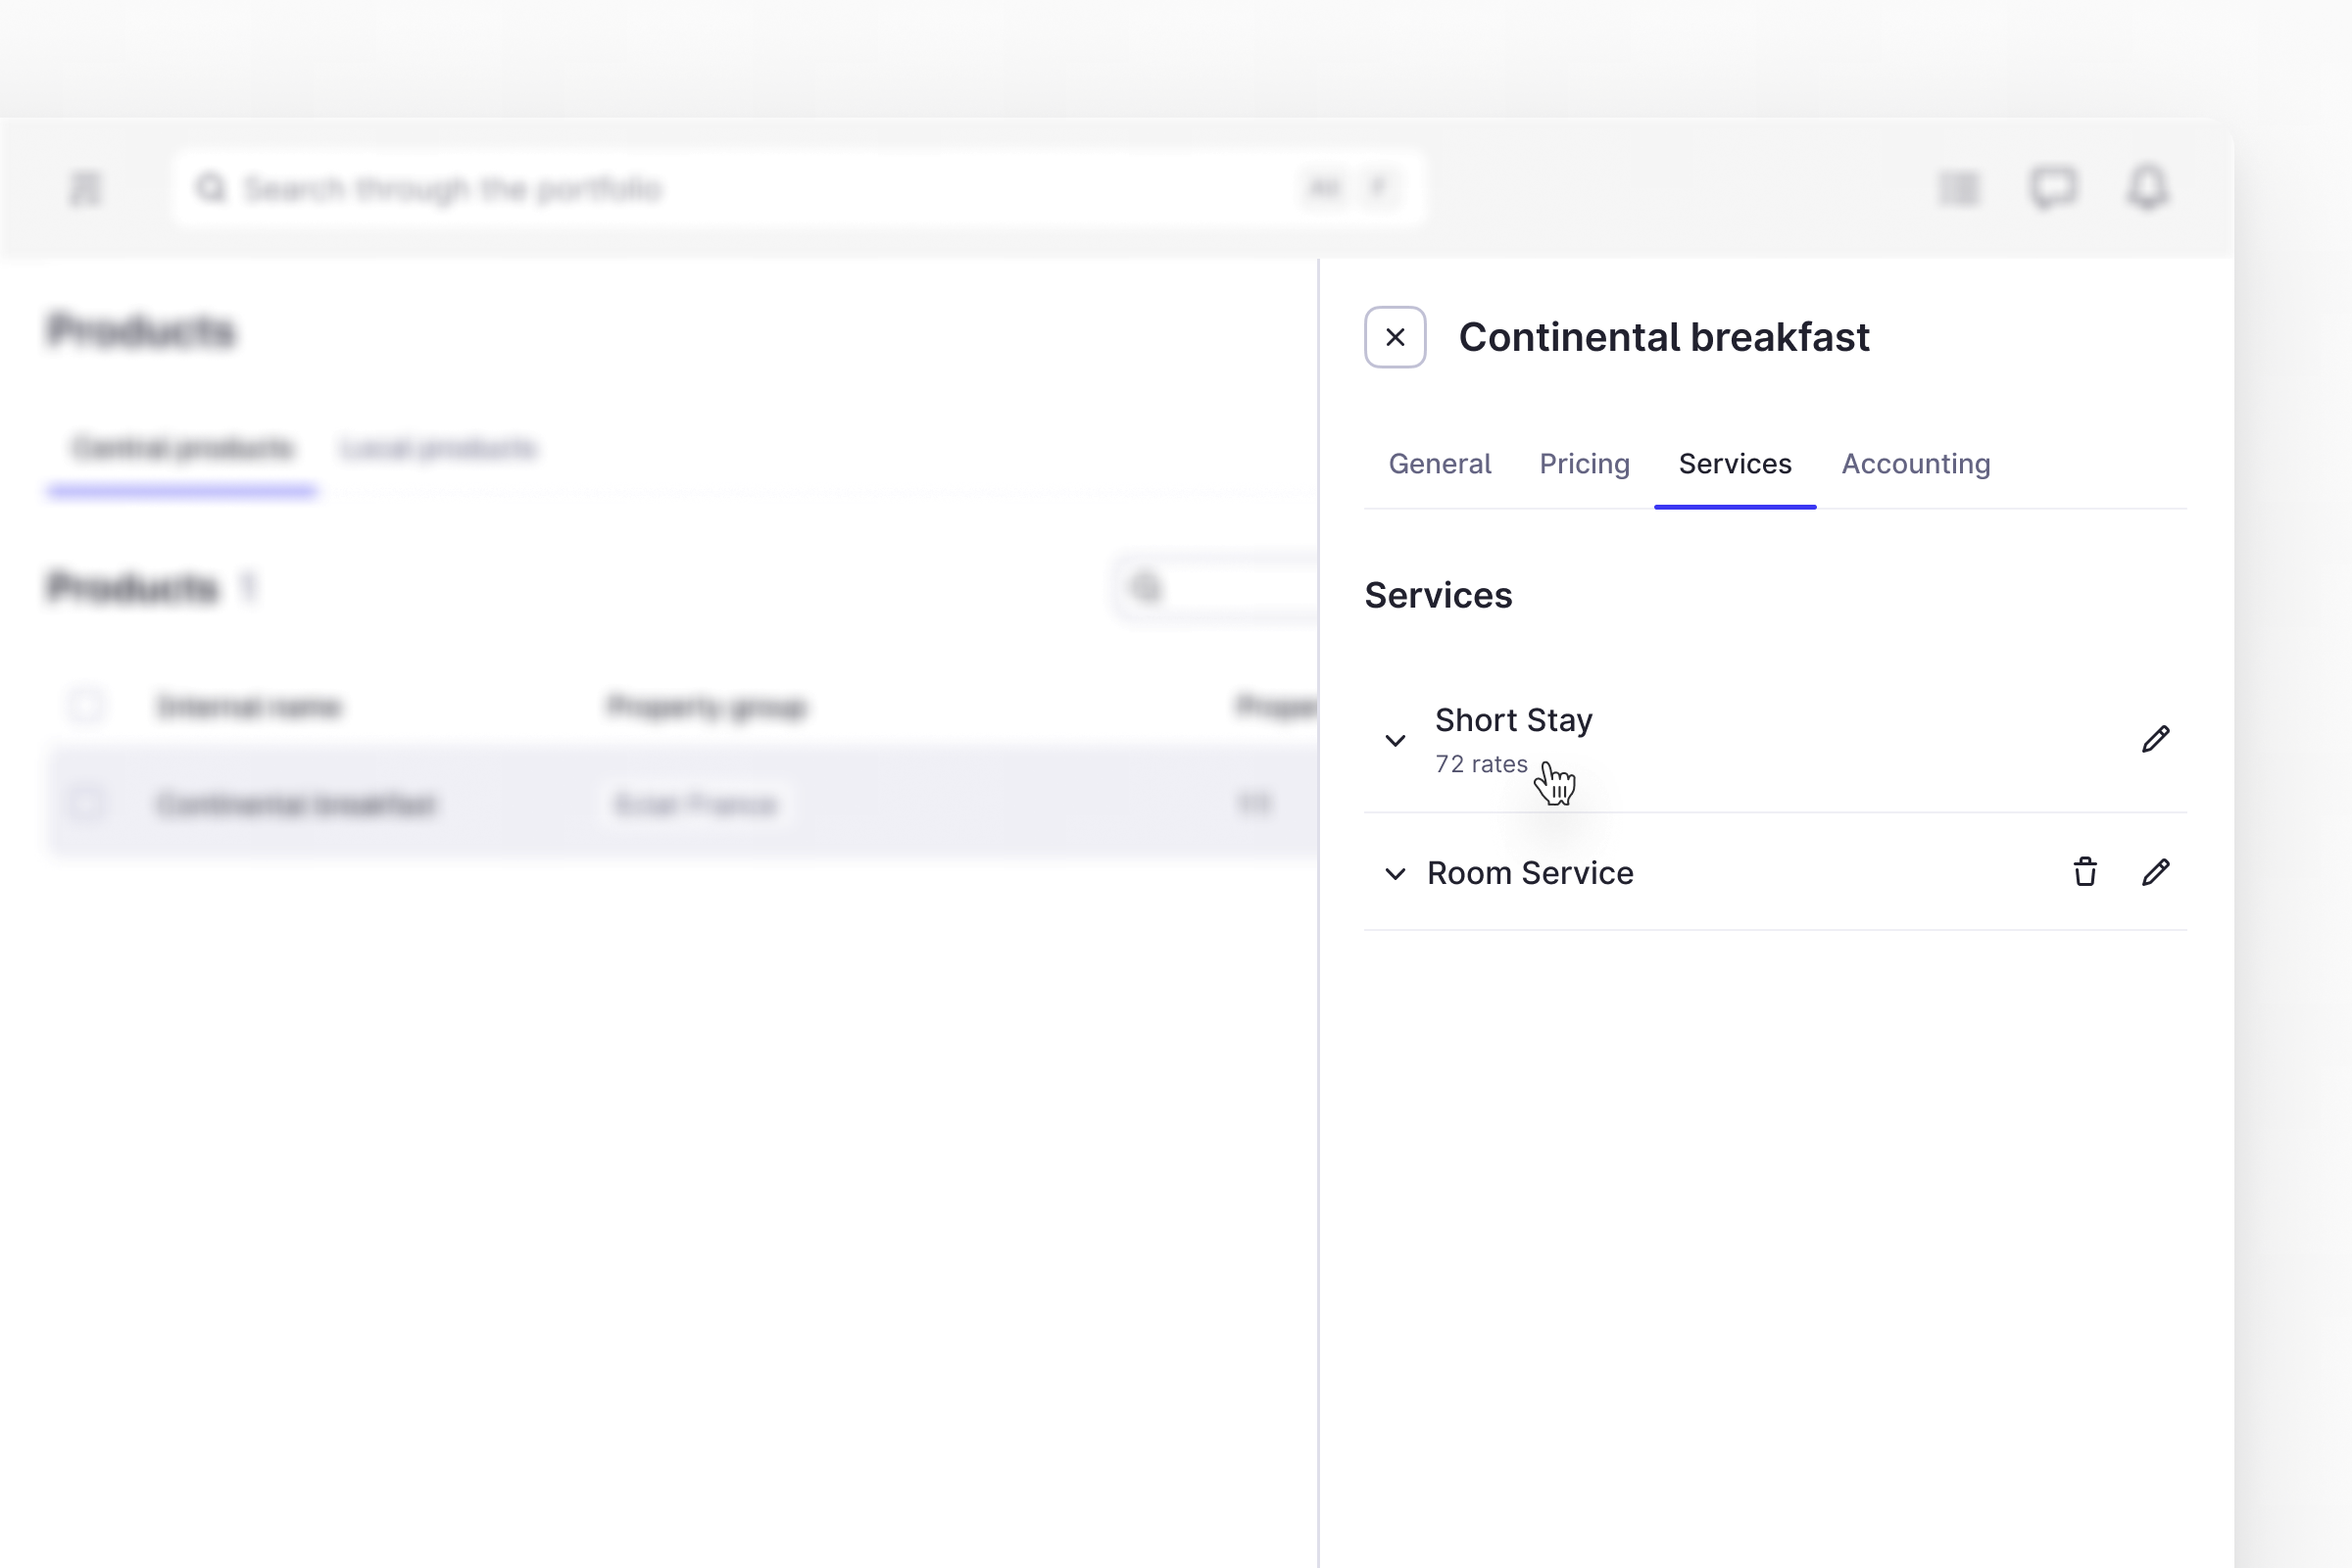Viewport: 2352px width, 1568px height.
Task: Edit the Room Service entry
Action: 2155,872
